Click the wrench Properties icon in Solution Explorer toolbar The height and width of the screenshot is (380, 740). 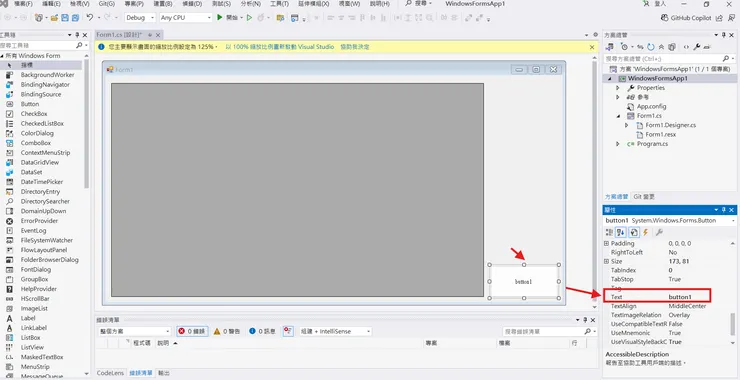pos(697,47)
